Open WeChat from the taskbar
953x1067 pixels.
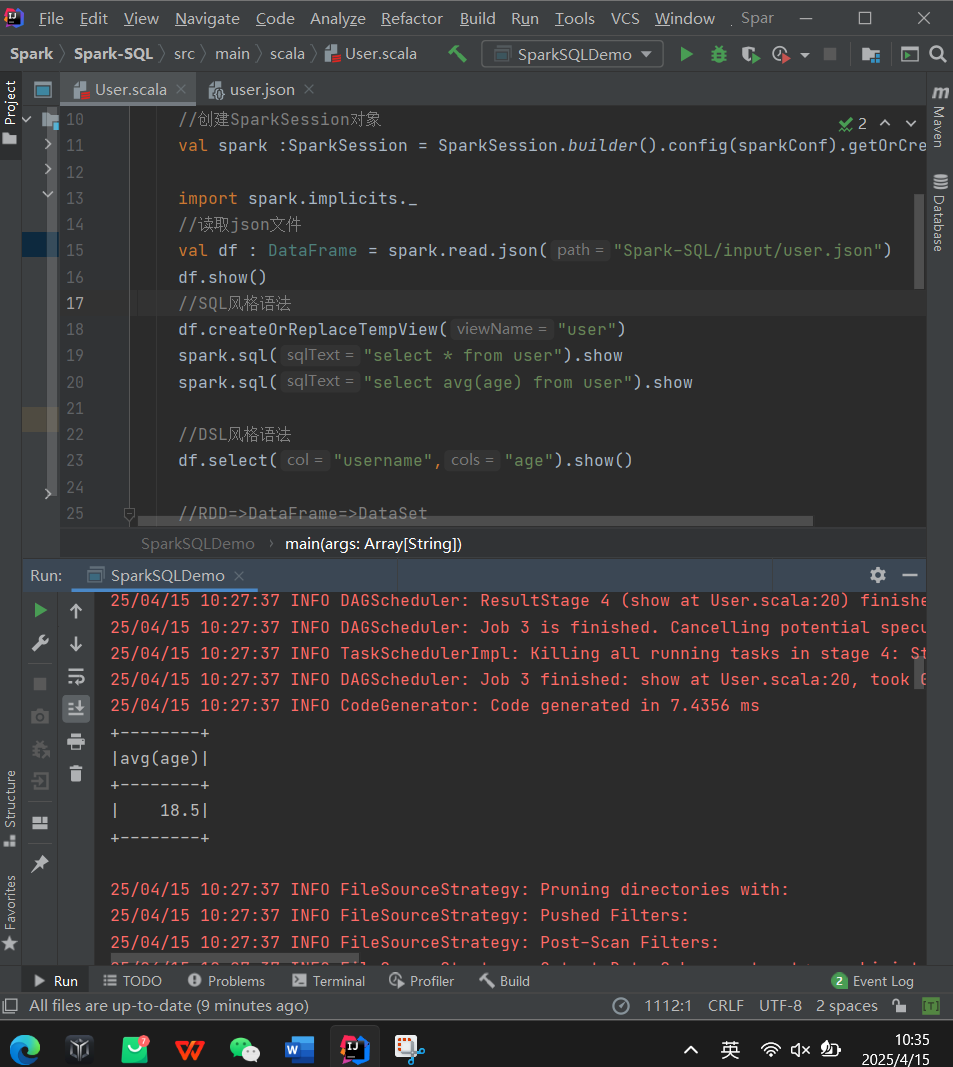244,1049
